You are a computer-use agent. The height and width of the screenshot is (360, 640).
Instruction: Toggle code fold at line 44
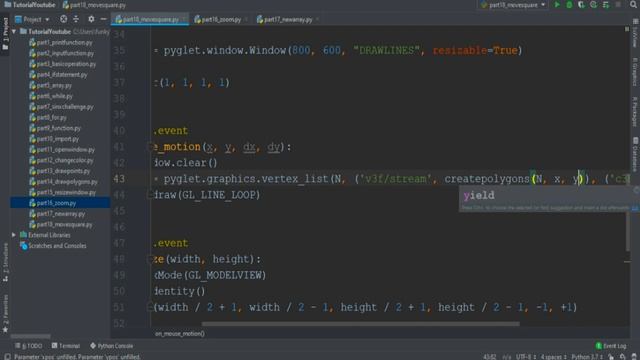point(150,195)
